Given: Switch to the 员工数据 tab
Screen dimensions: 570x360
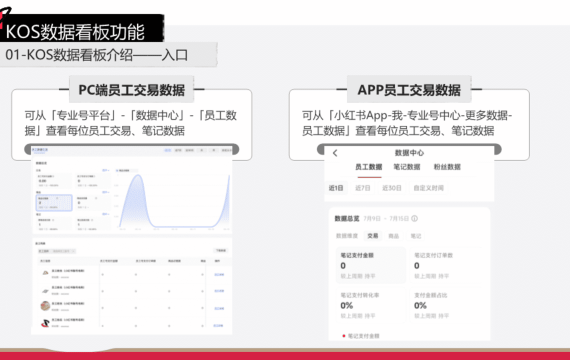Looking at the screenshot, I should click(369, 167).
